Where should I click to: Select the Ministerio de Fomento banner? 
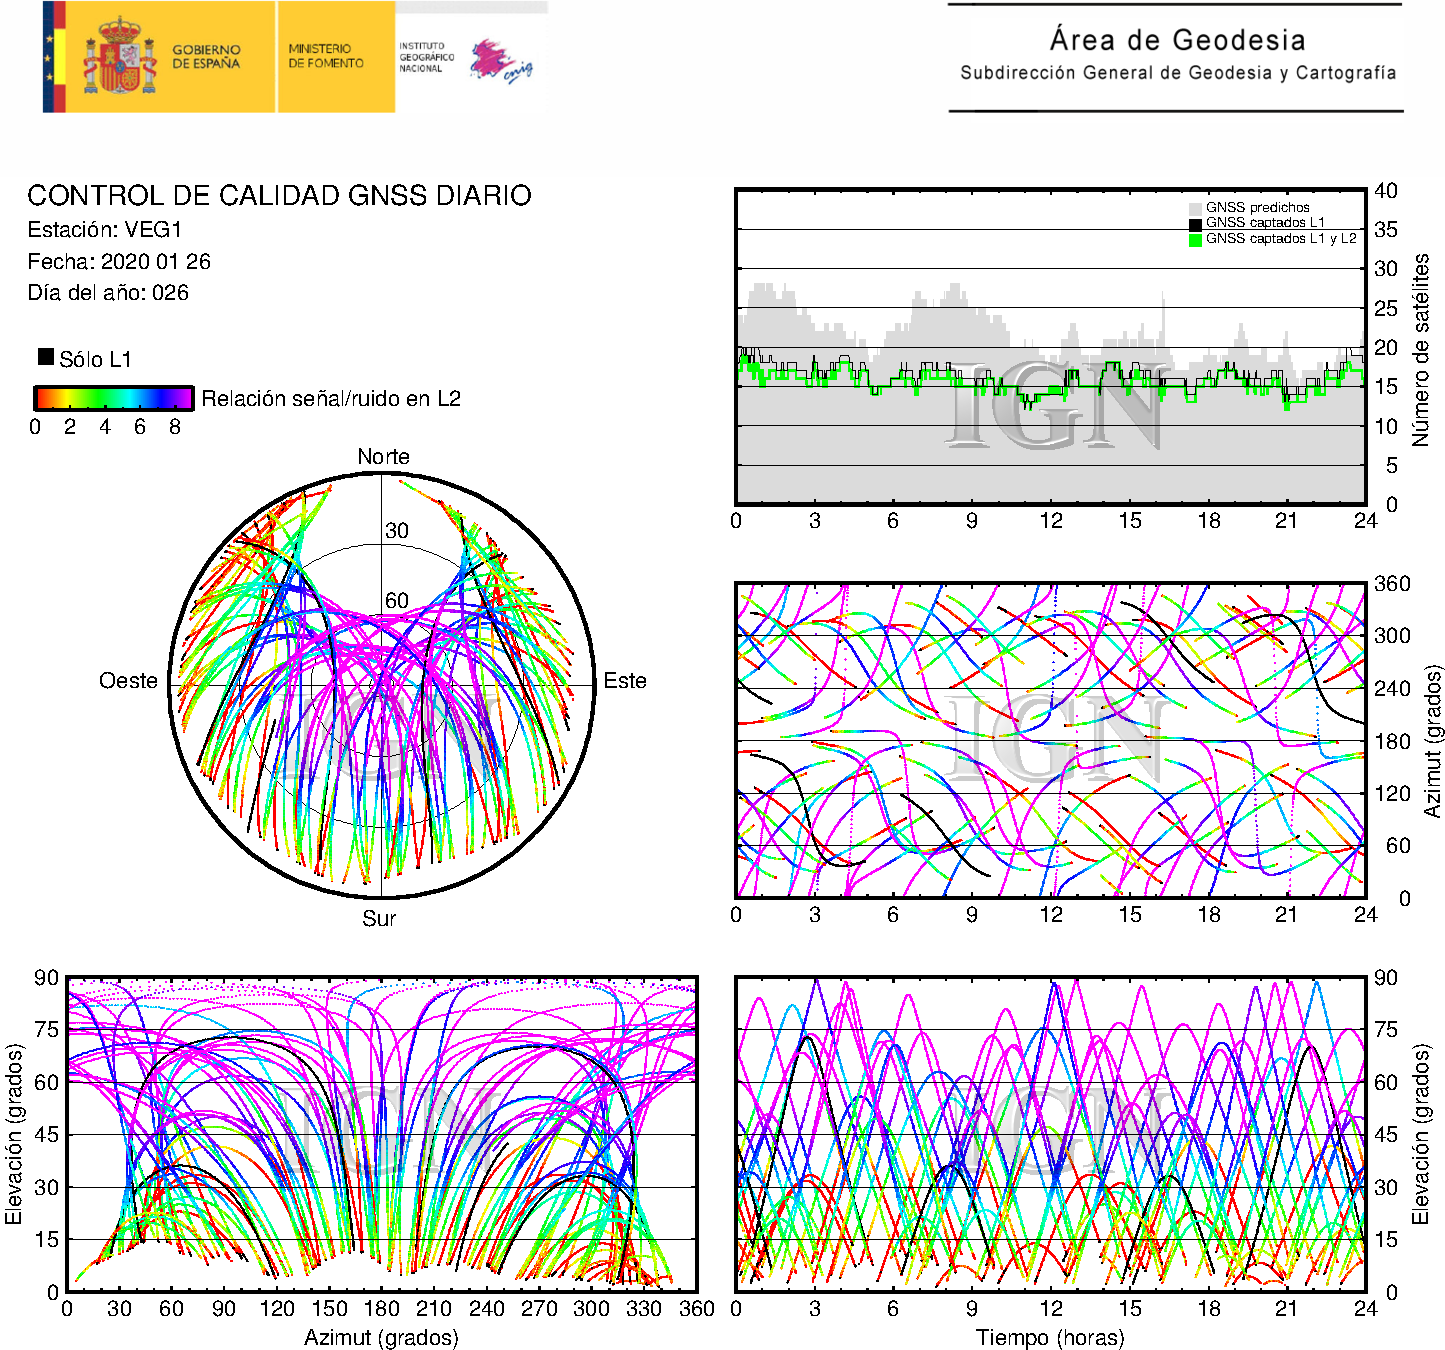pos(326,56)
